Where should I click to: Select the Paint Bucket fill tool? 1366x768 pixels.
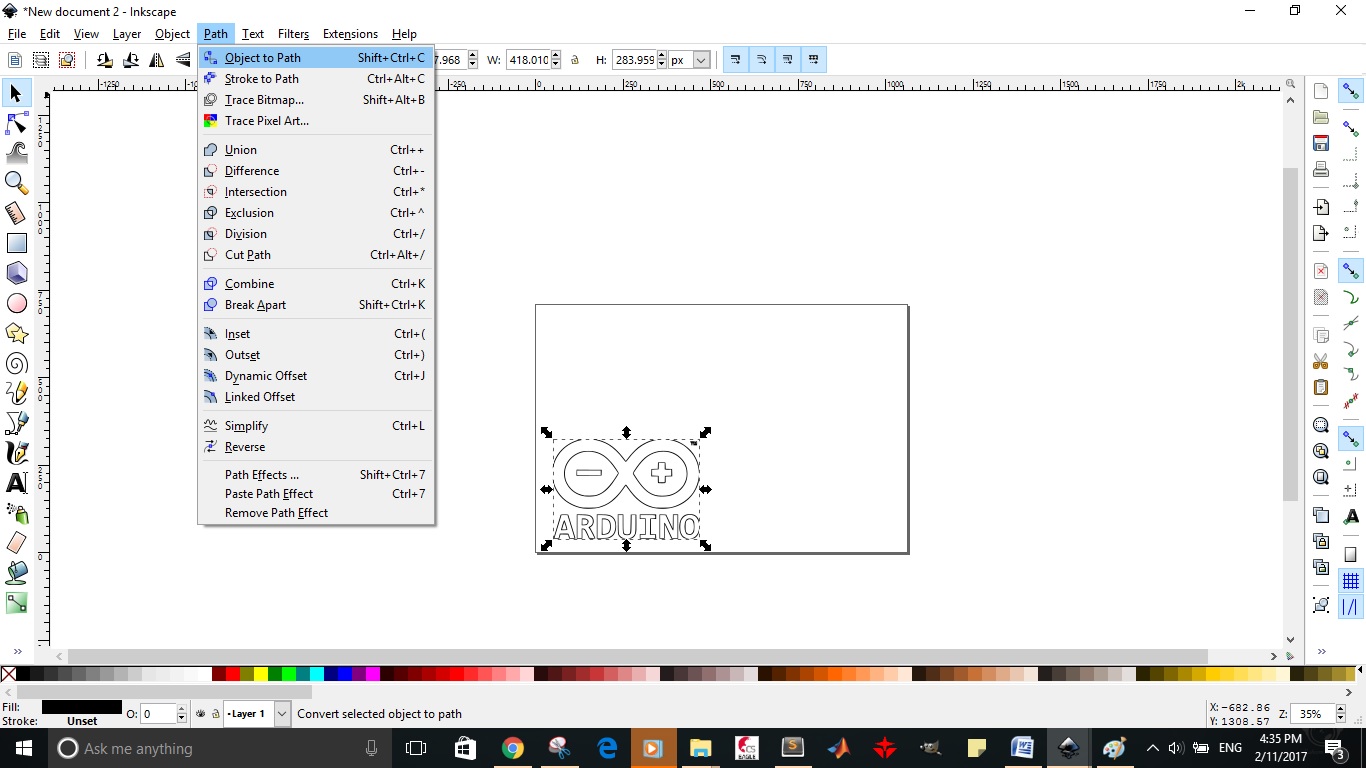click(16, 573)
